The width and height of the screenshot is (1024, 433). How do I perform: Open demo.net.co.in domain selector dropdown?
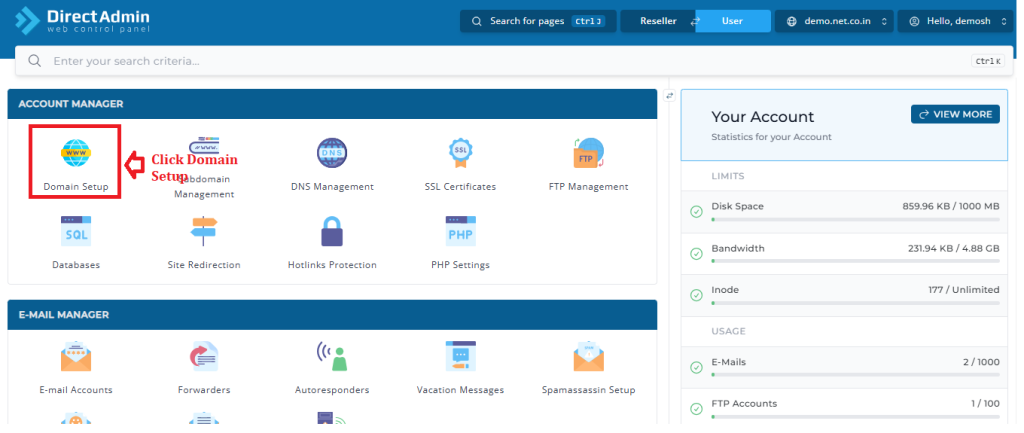834,21
